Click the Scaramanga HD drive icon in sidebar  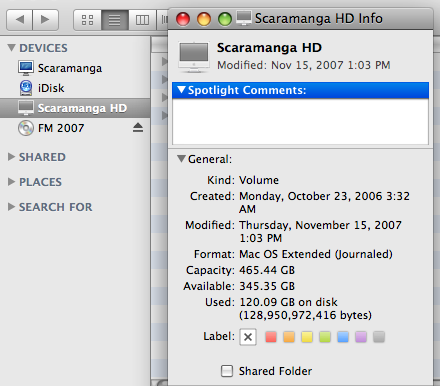pyautogui.click(x=26, y=108)
